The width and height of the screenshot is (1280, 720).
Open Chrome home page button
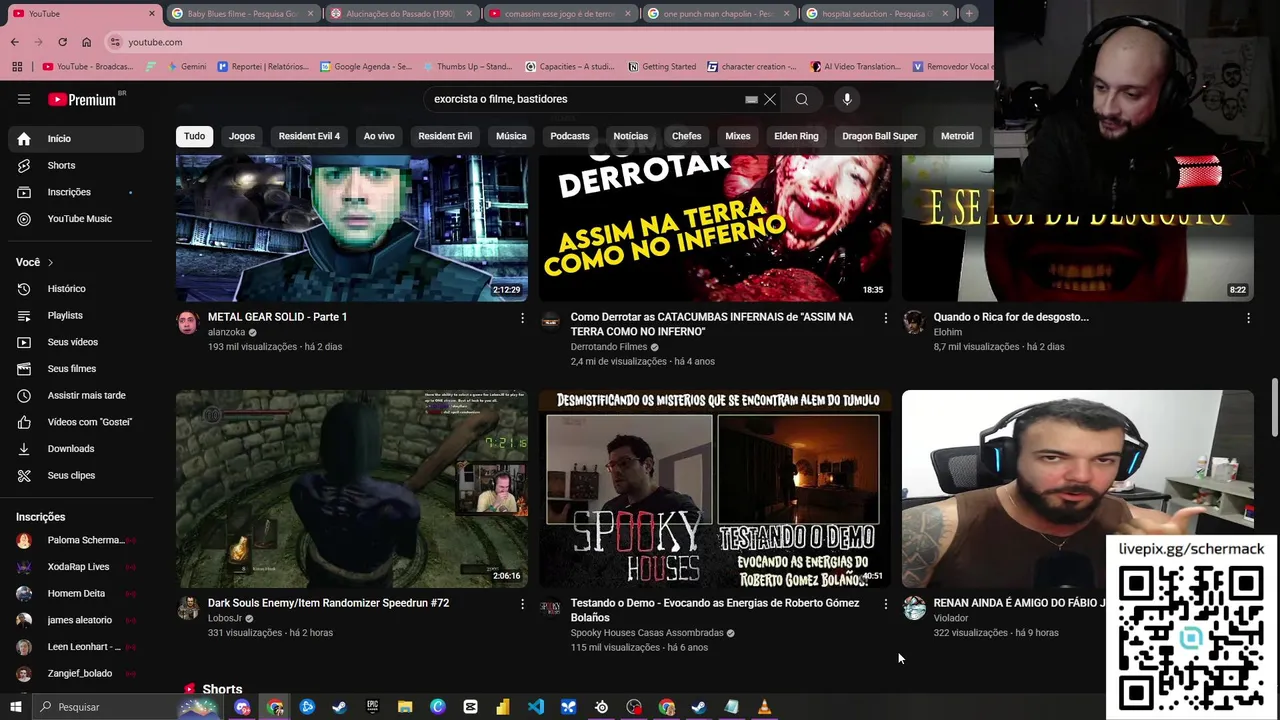(x=86, y=42)
